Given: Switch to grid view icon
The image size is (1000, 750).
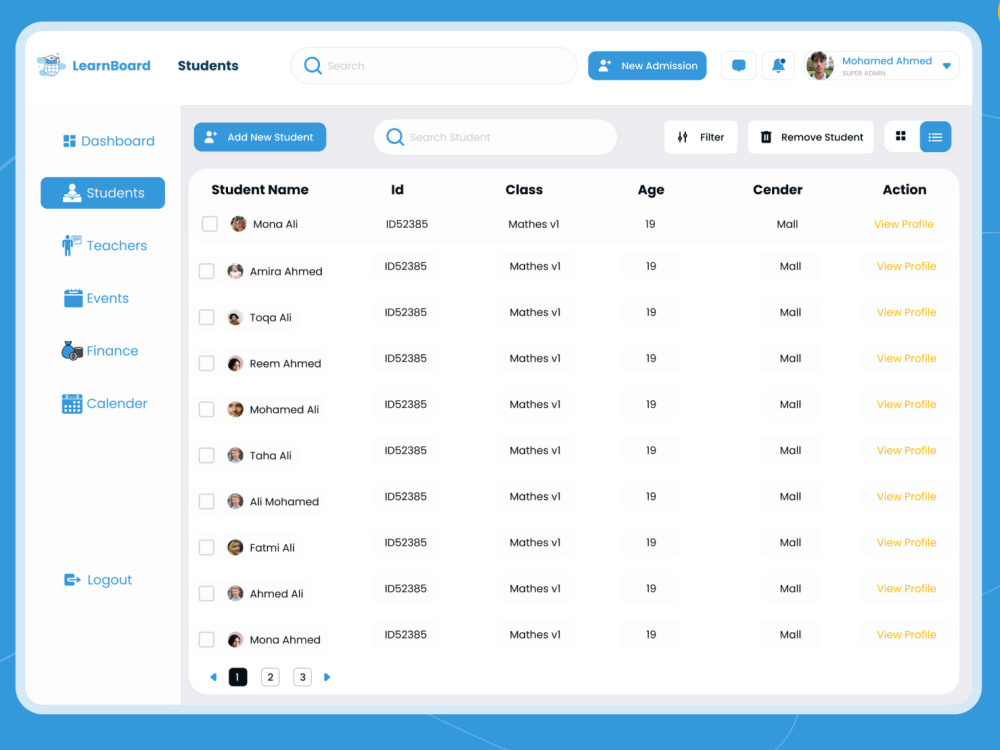Looking at the screenshot, I should point(901,136).
